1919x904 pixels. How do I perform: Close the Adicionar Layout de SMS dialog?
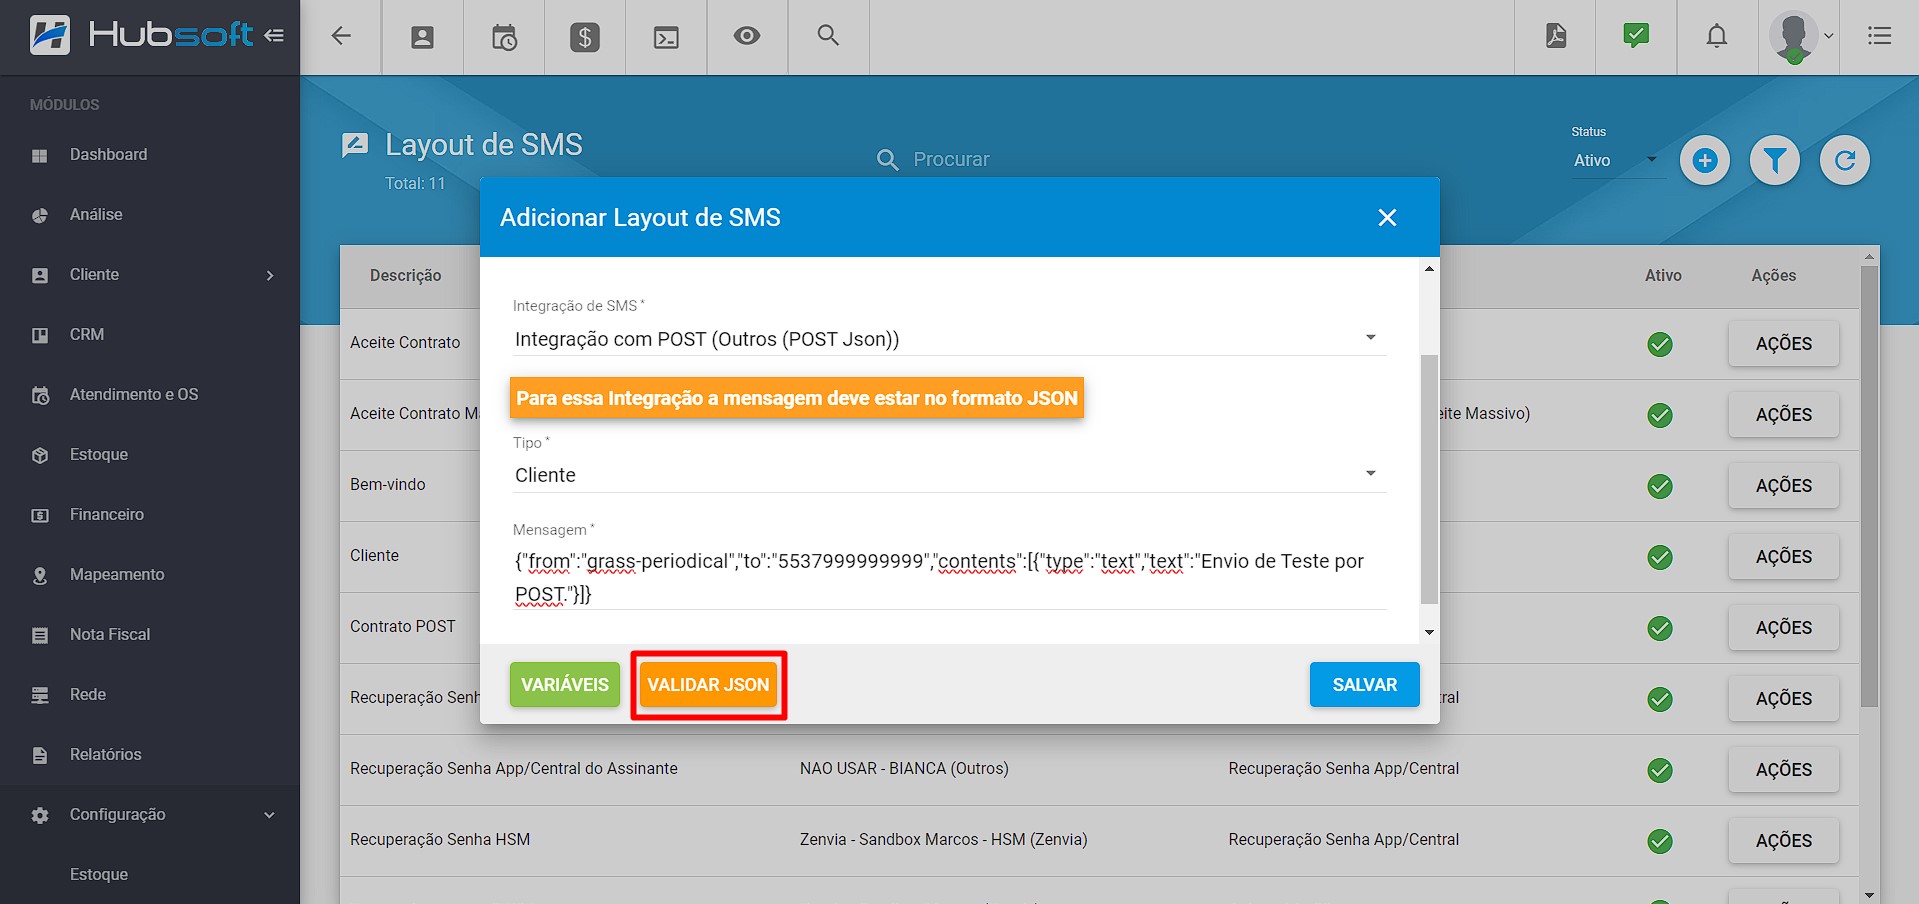point(1387,217)
